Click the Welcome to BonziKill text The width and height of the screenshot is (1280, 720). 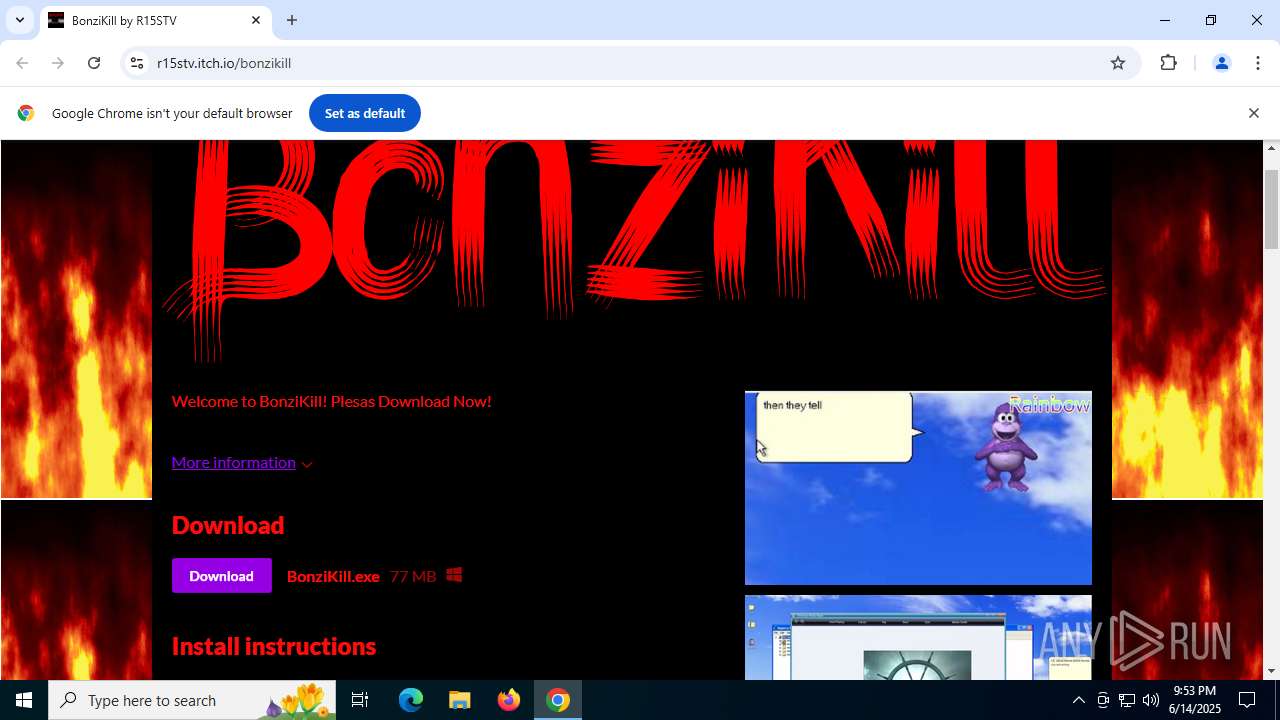click(331, 401)
